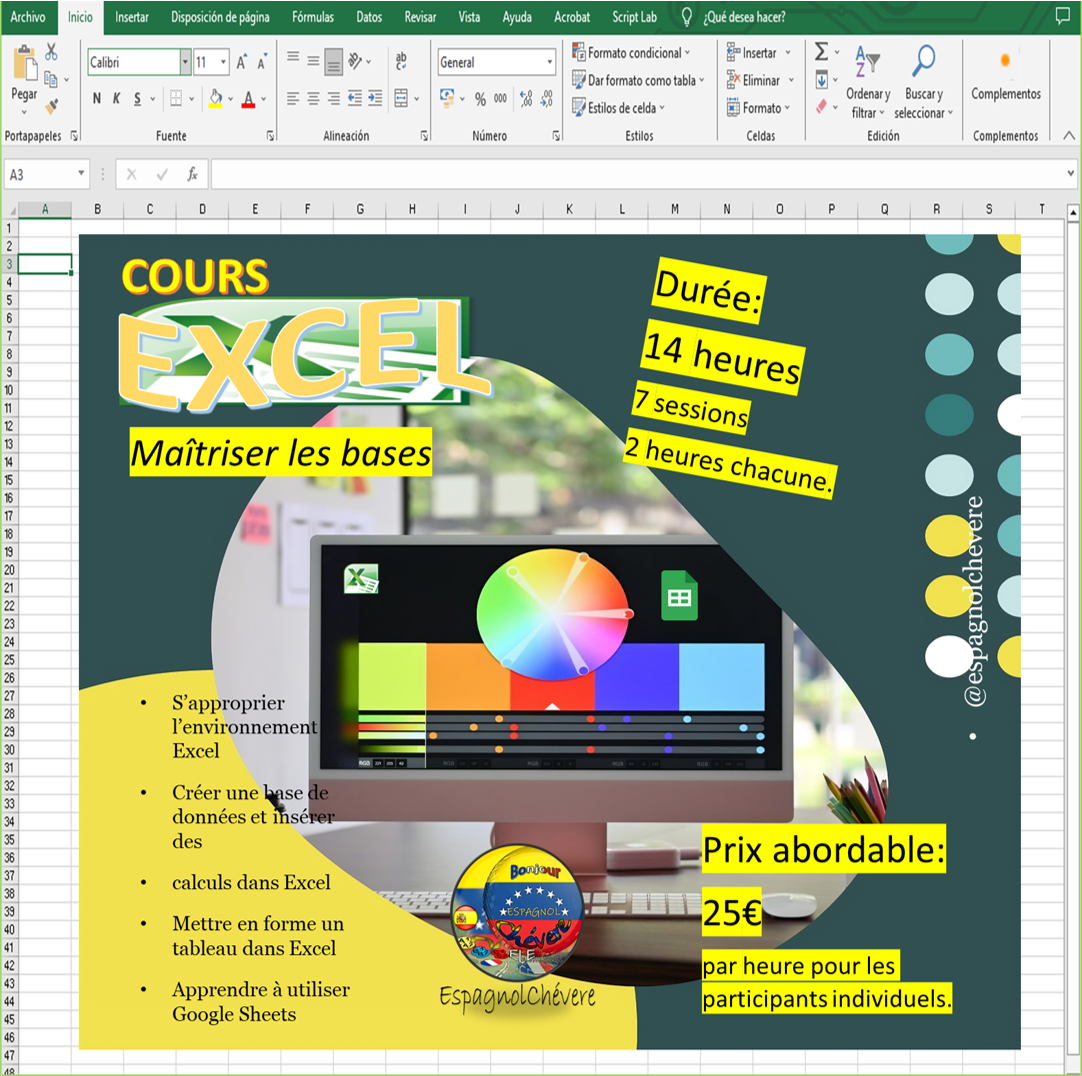Open the General number format dropdown
Screen dimensions: 1082x1076
point(550,62)
